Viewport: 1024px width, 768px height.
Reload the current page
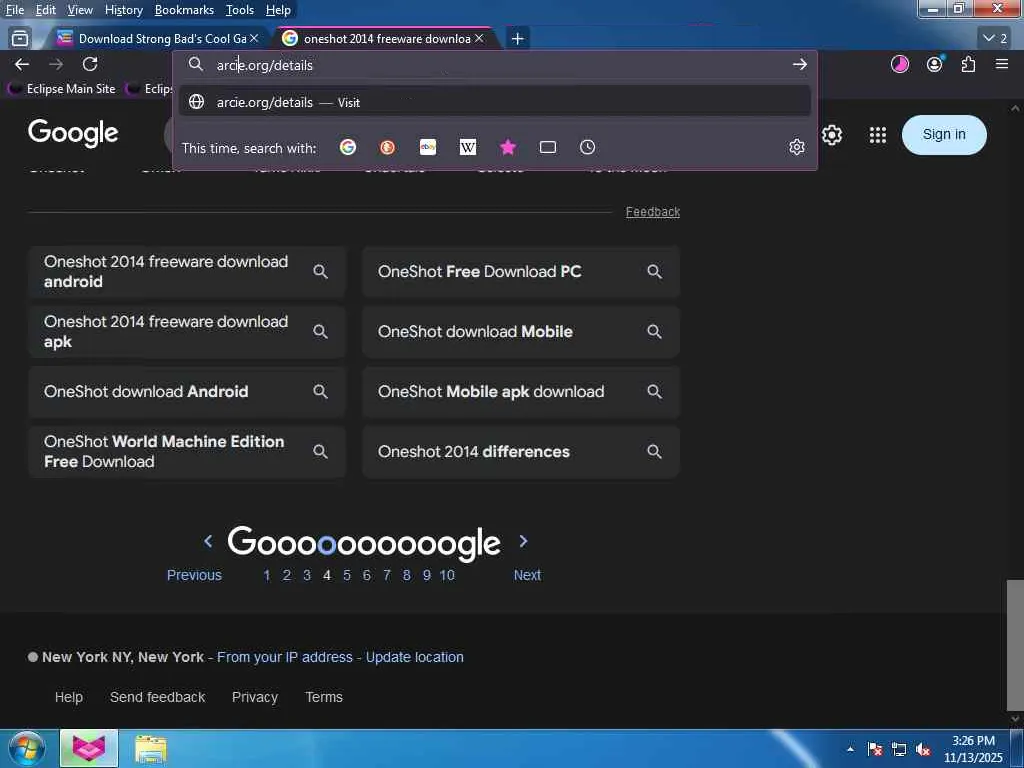[x=90, y=64]
